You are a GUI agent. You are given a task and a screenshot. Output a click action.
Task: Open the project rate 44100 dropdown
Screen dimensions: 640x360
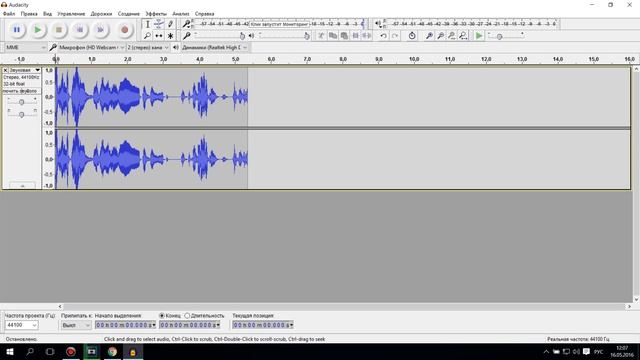pos(22,325)
